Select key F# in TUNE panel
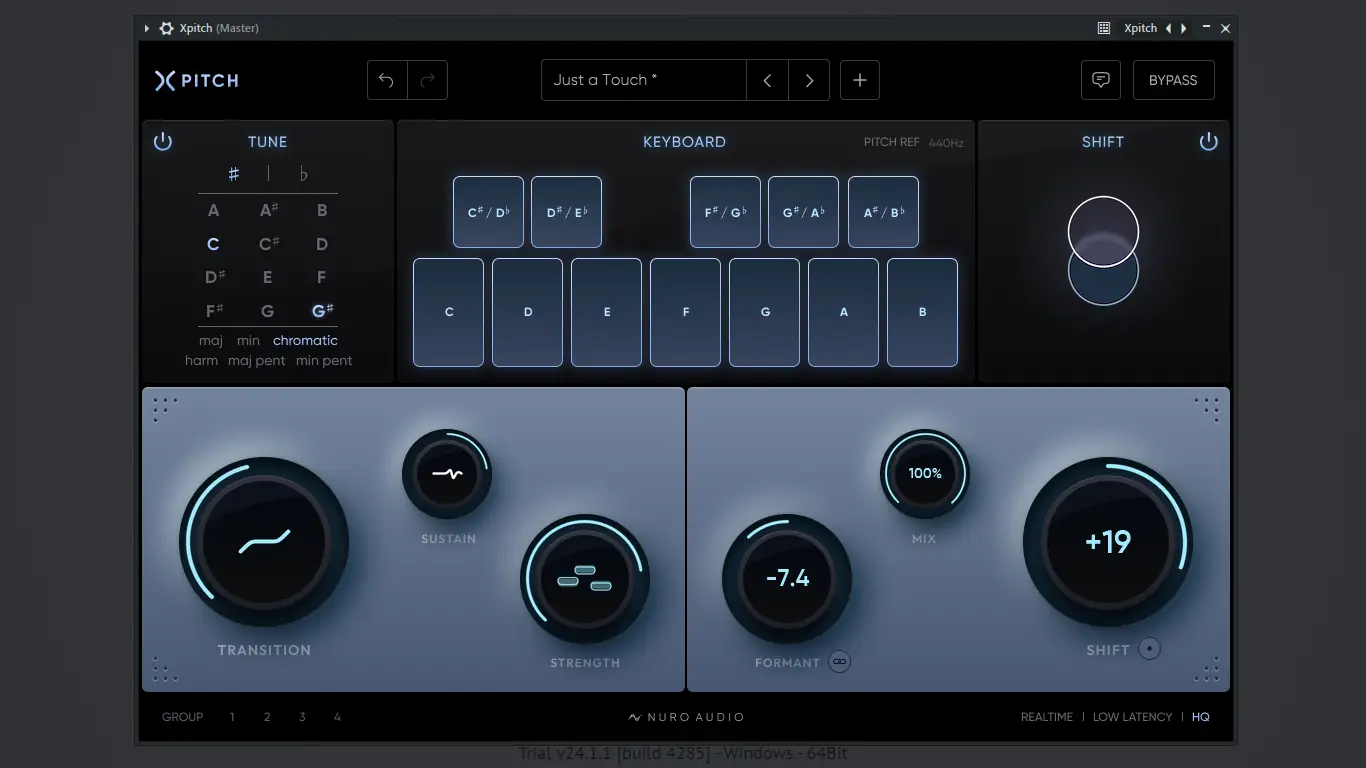1366x768 pixels. click(214, 311)
